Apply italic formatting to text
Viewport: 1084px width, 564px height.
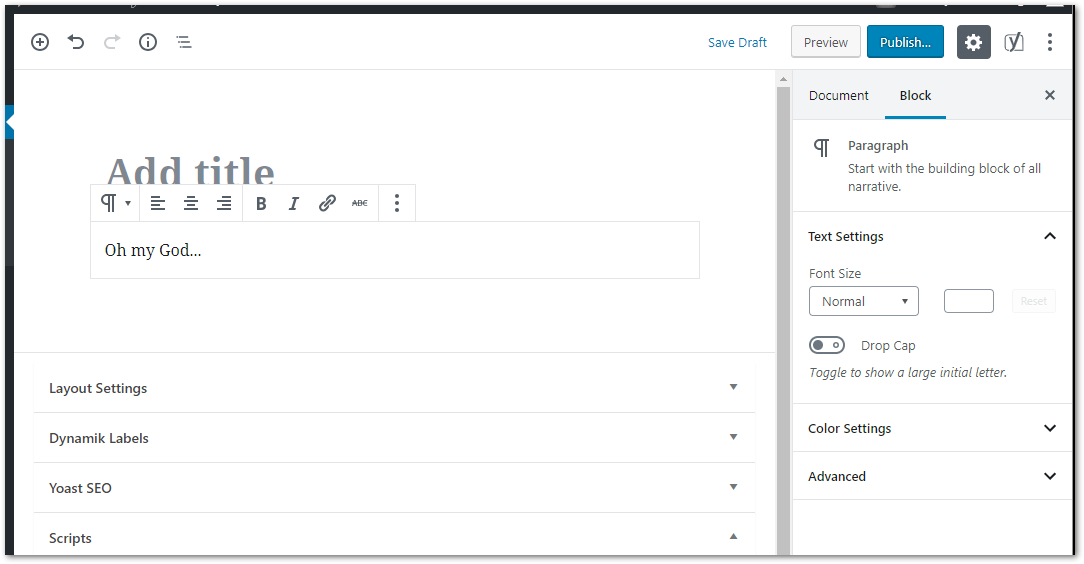coord(294,203)
